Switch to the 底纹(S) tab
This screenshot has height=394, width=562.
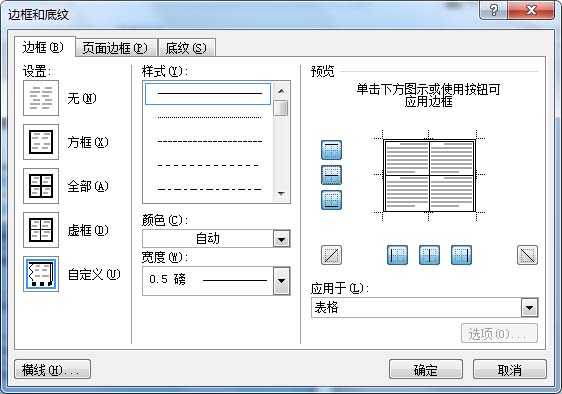[186, 48]
